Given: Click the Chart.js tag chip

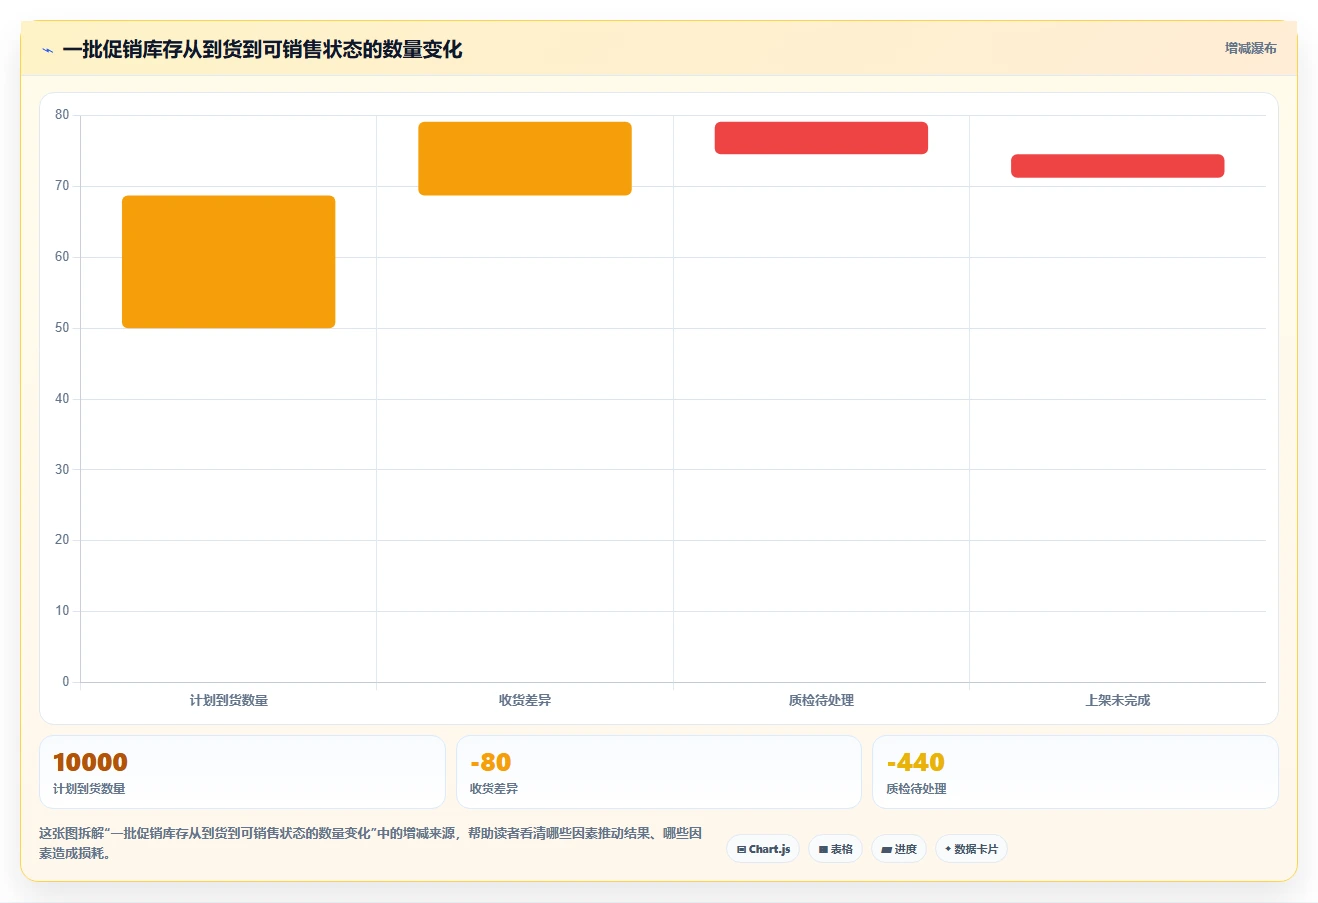Looking at the screenshot, I should 763,849.
